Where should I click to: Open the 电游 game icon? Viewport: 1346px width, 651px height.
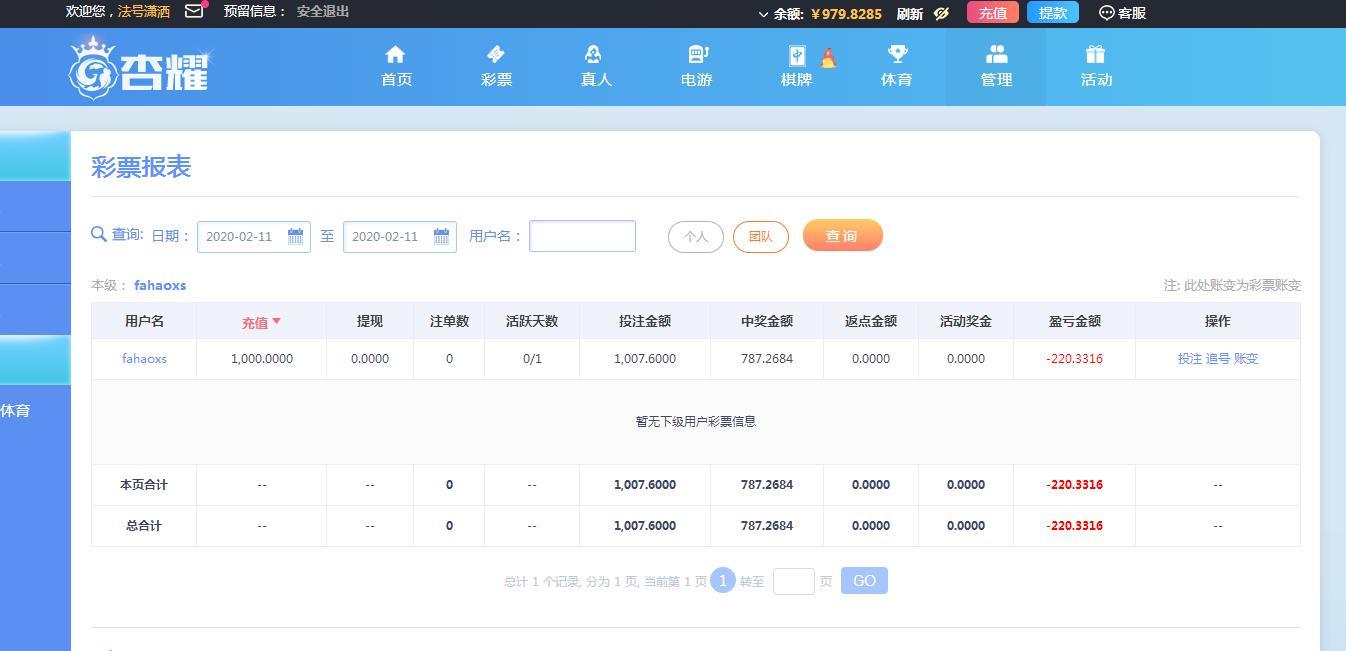tap(697, 54)
